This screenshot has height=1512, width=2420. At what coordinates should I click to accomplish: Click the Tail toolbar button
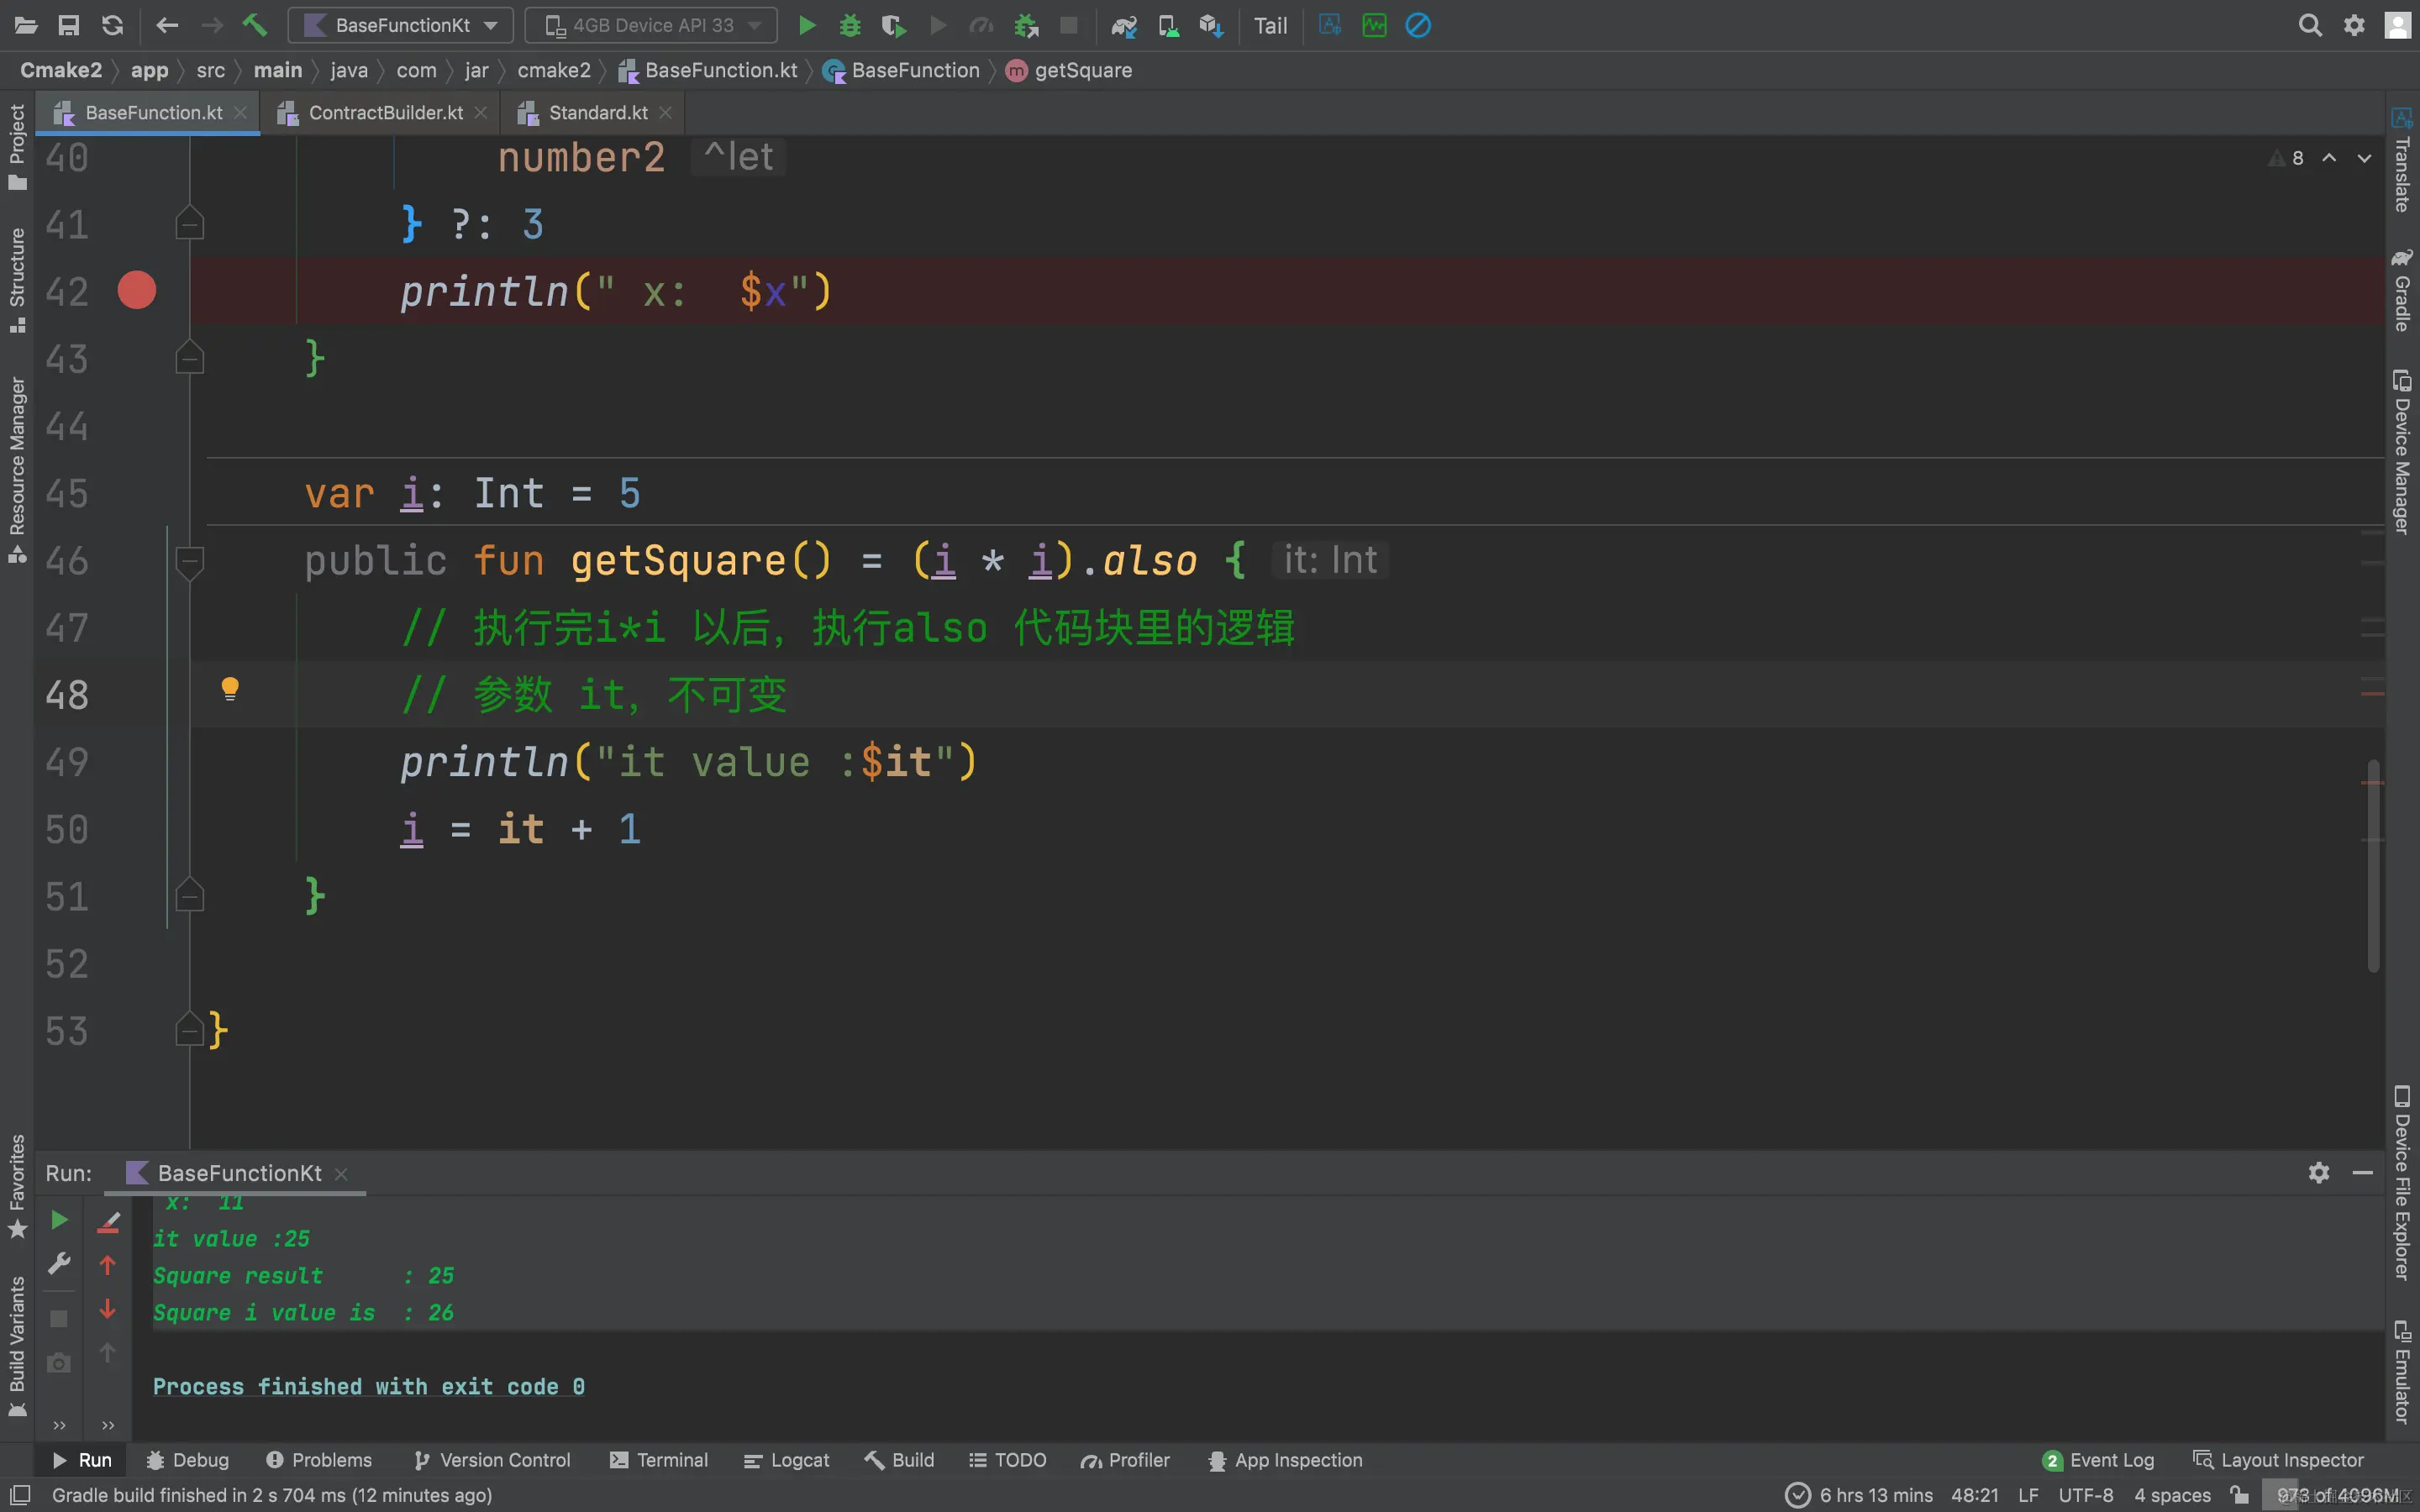tap(1270, 25)
